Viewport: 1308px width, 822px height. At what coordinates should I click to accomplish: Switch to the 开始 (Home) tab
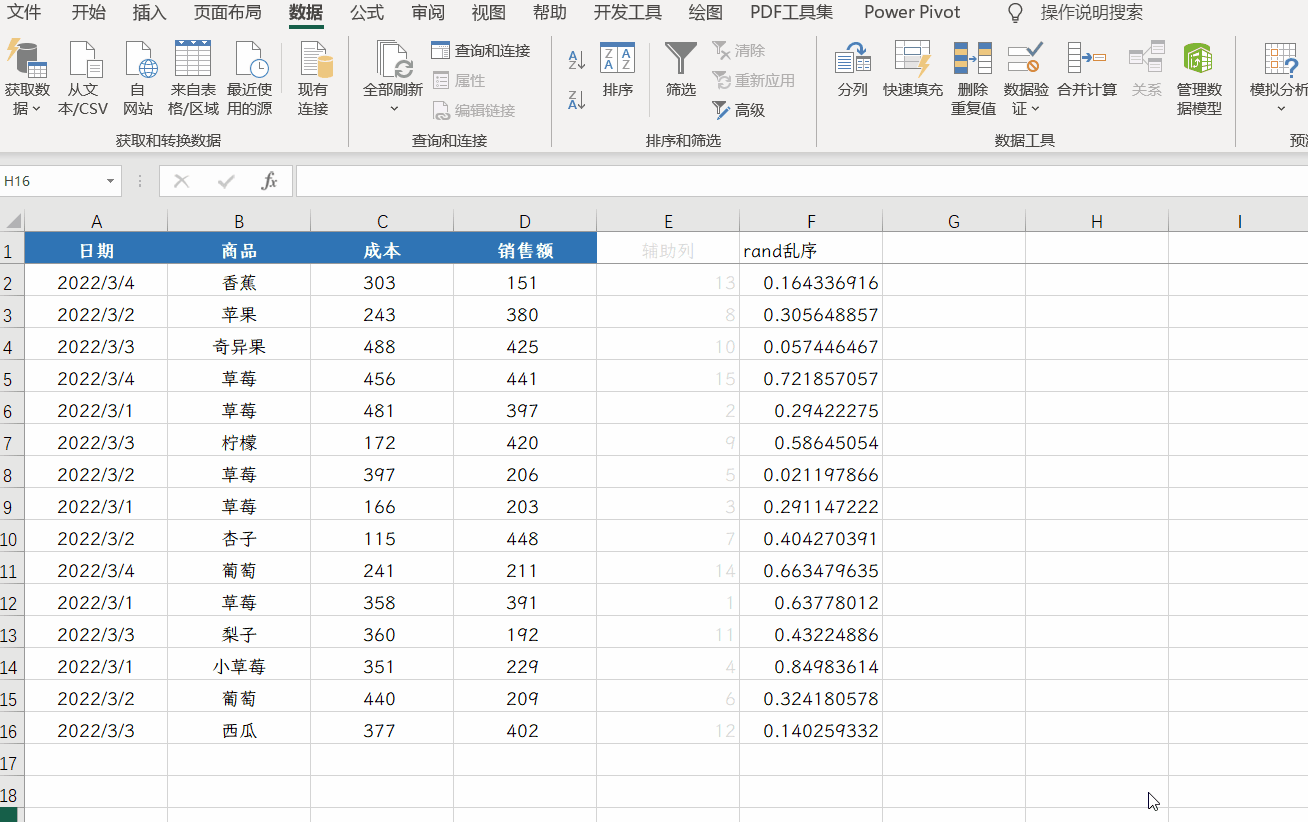point(89,13)
